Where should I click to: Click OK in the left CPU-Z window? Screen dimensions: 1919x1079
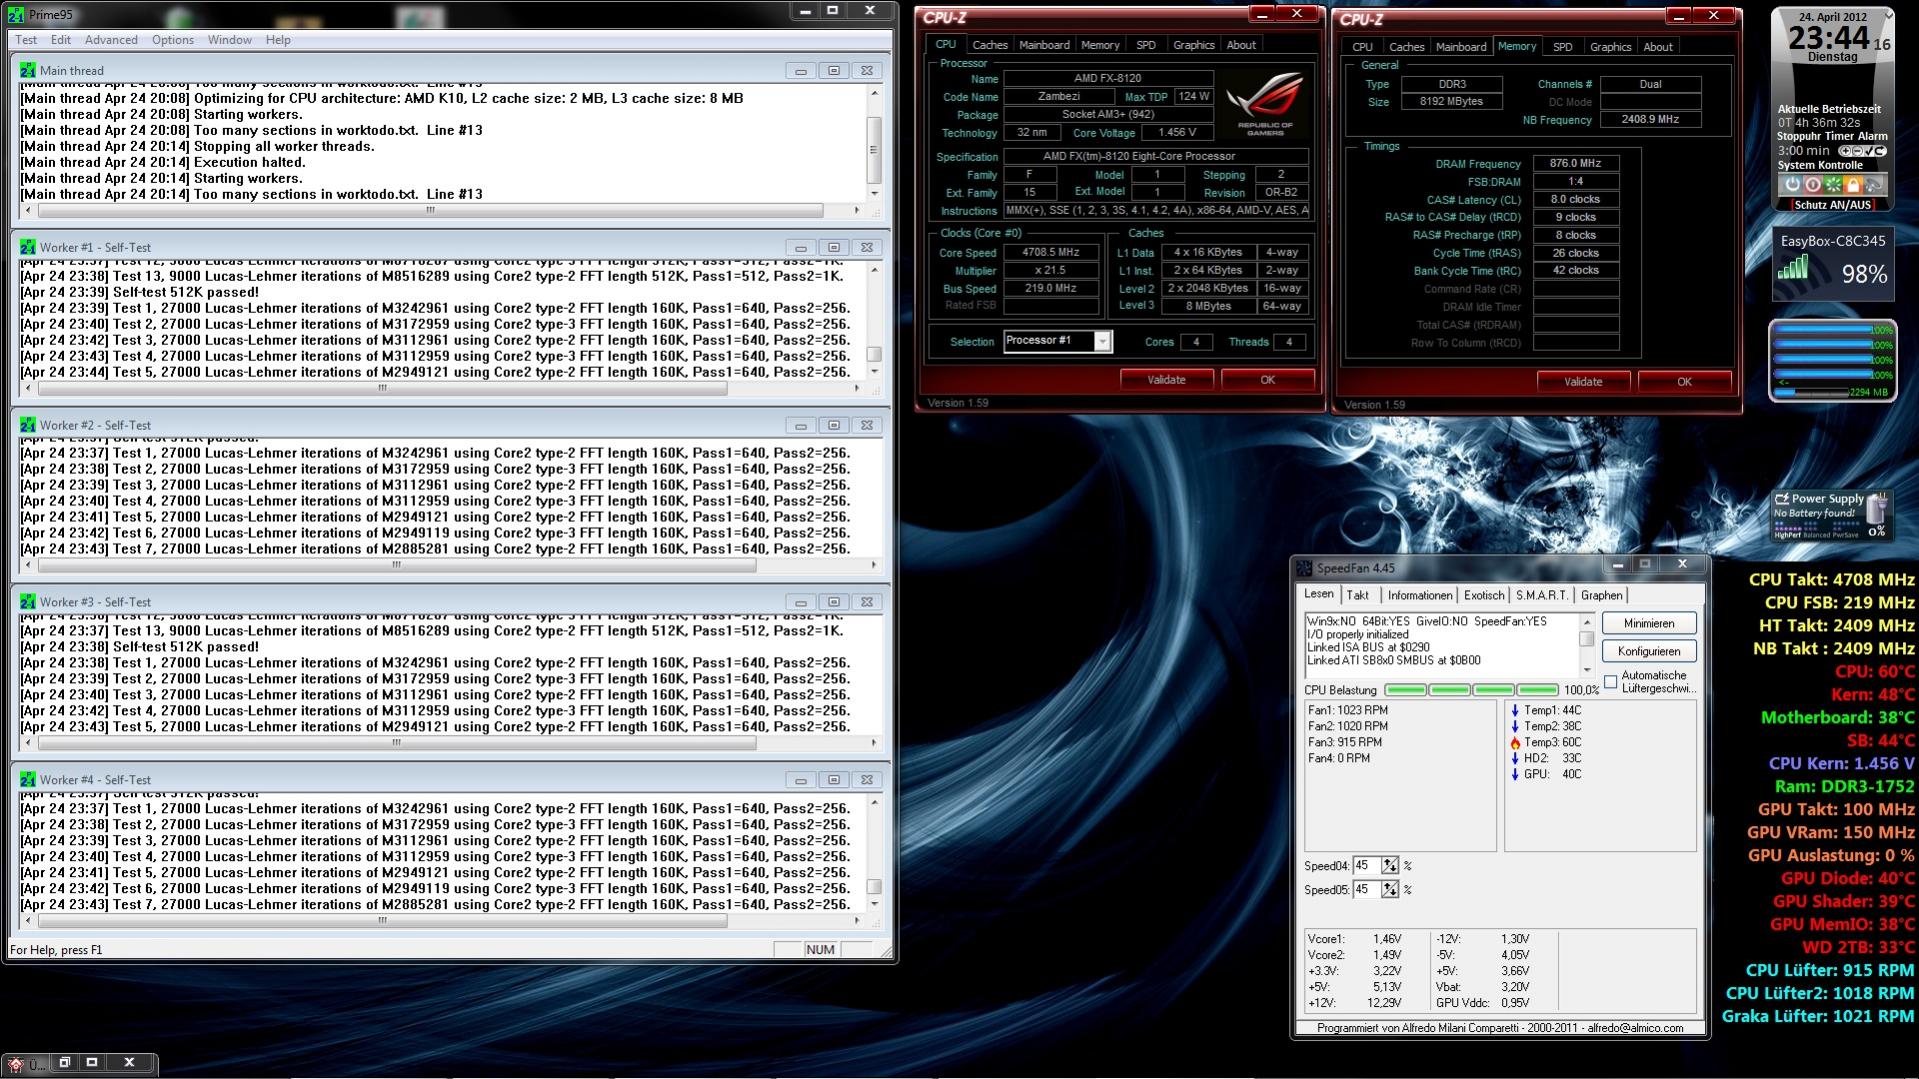1267,380
